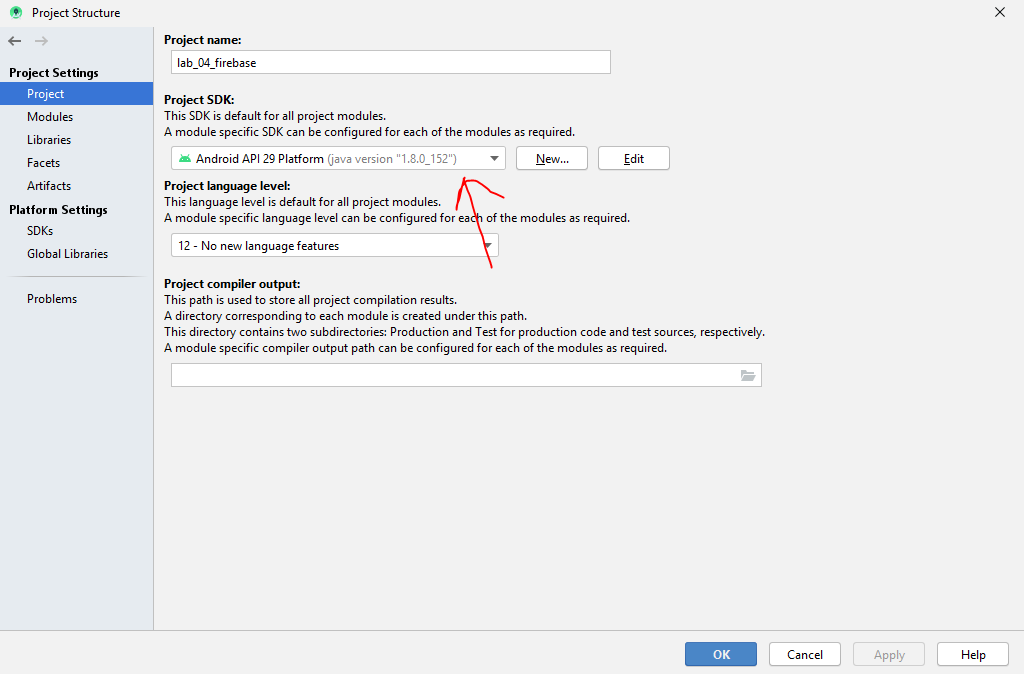The image size is (1024, 674).
Task: Select Project in the settings sidebar
Action: [x=76, y=93]
